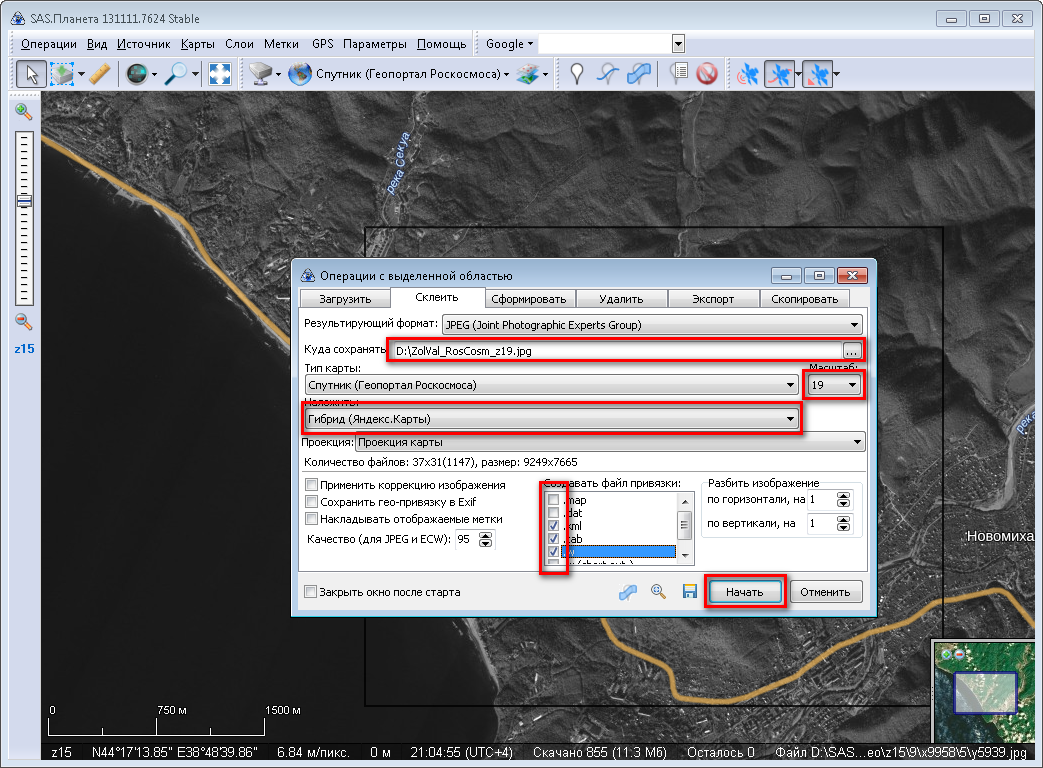This screenshot has width=1043, height=768.
Task: Open the Масштаб 19 zoom dropdown
Action: [x=834, y=385]
